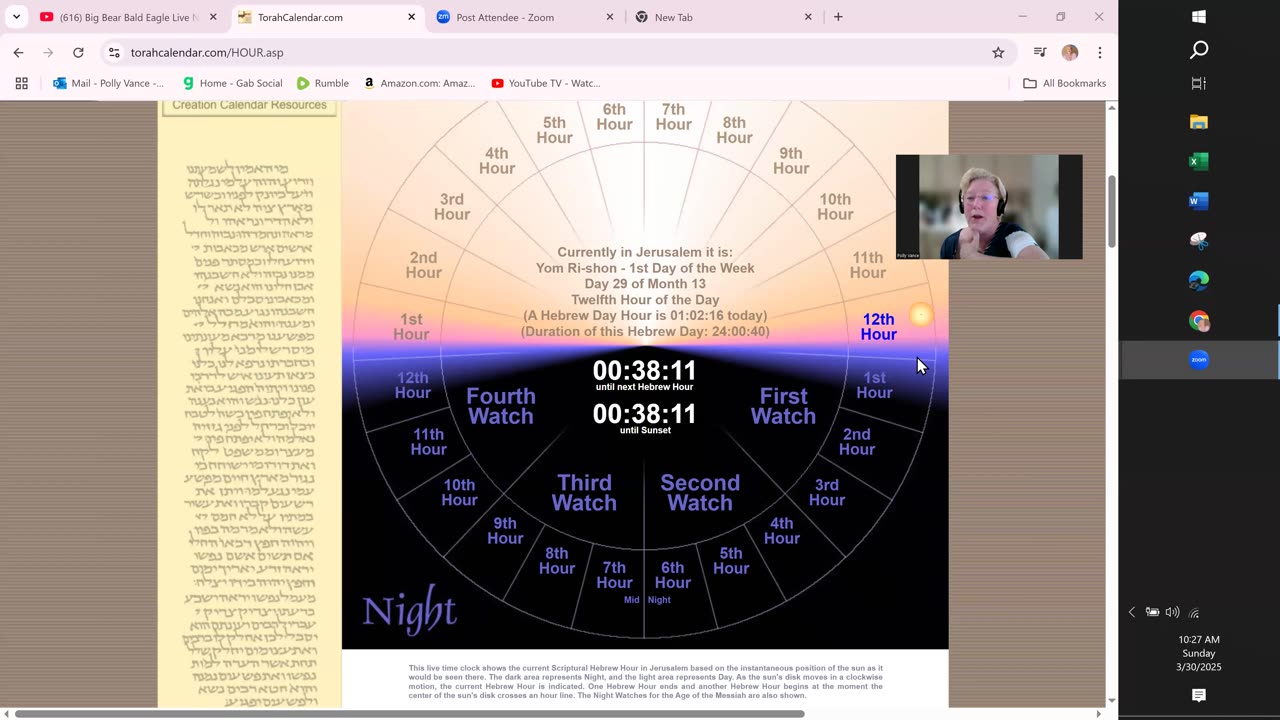This screenshot has width=1280, height=720.
Task: Open the media control icon in the toolbar
Action: point(1040,52)
